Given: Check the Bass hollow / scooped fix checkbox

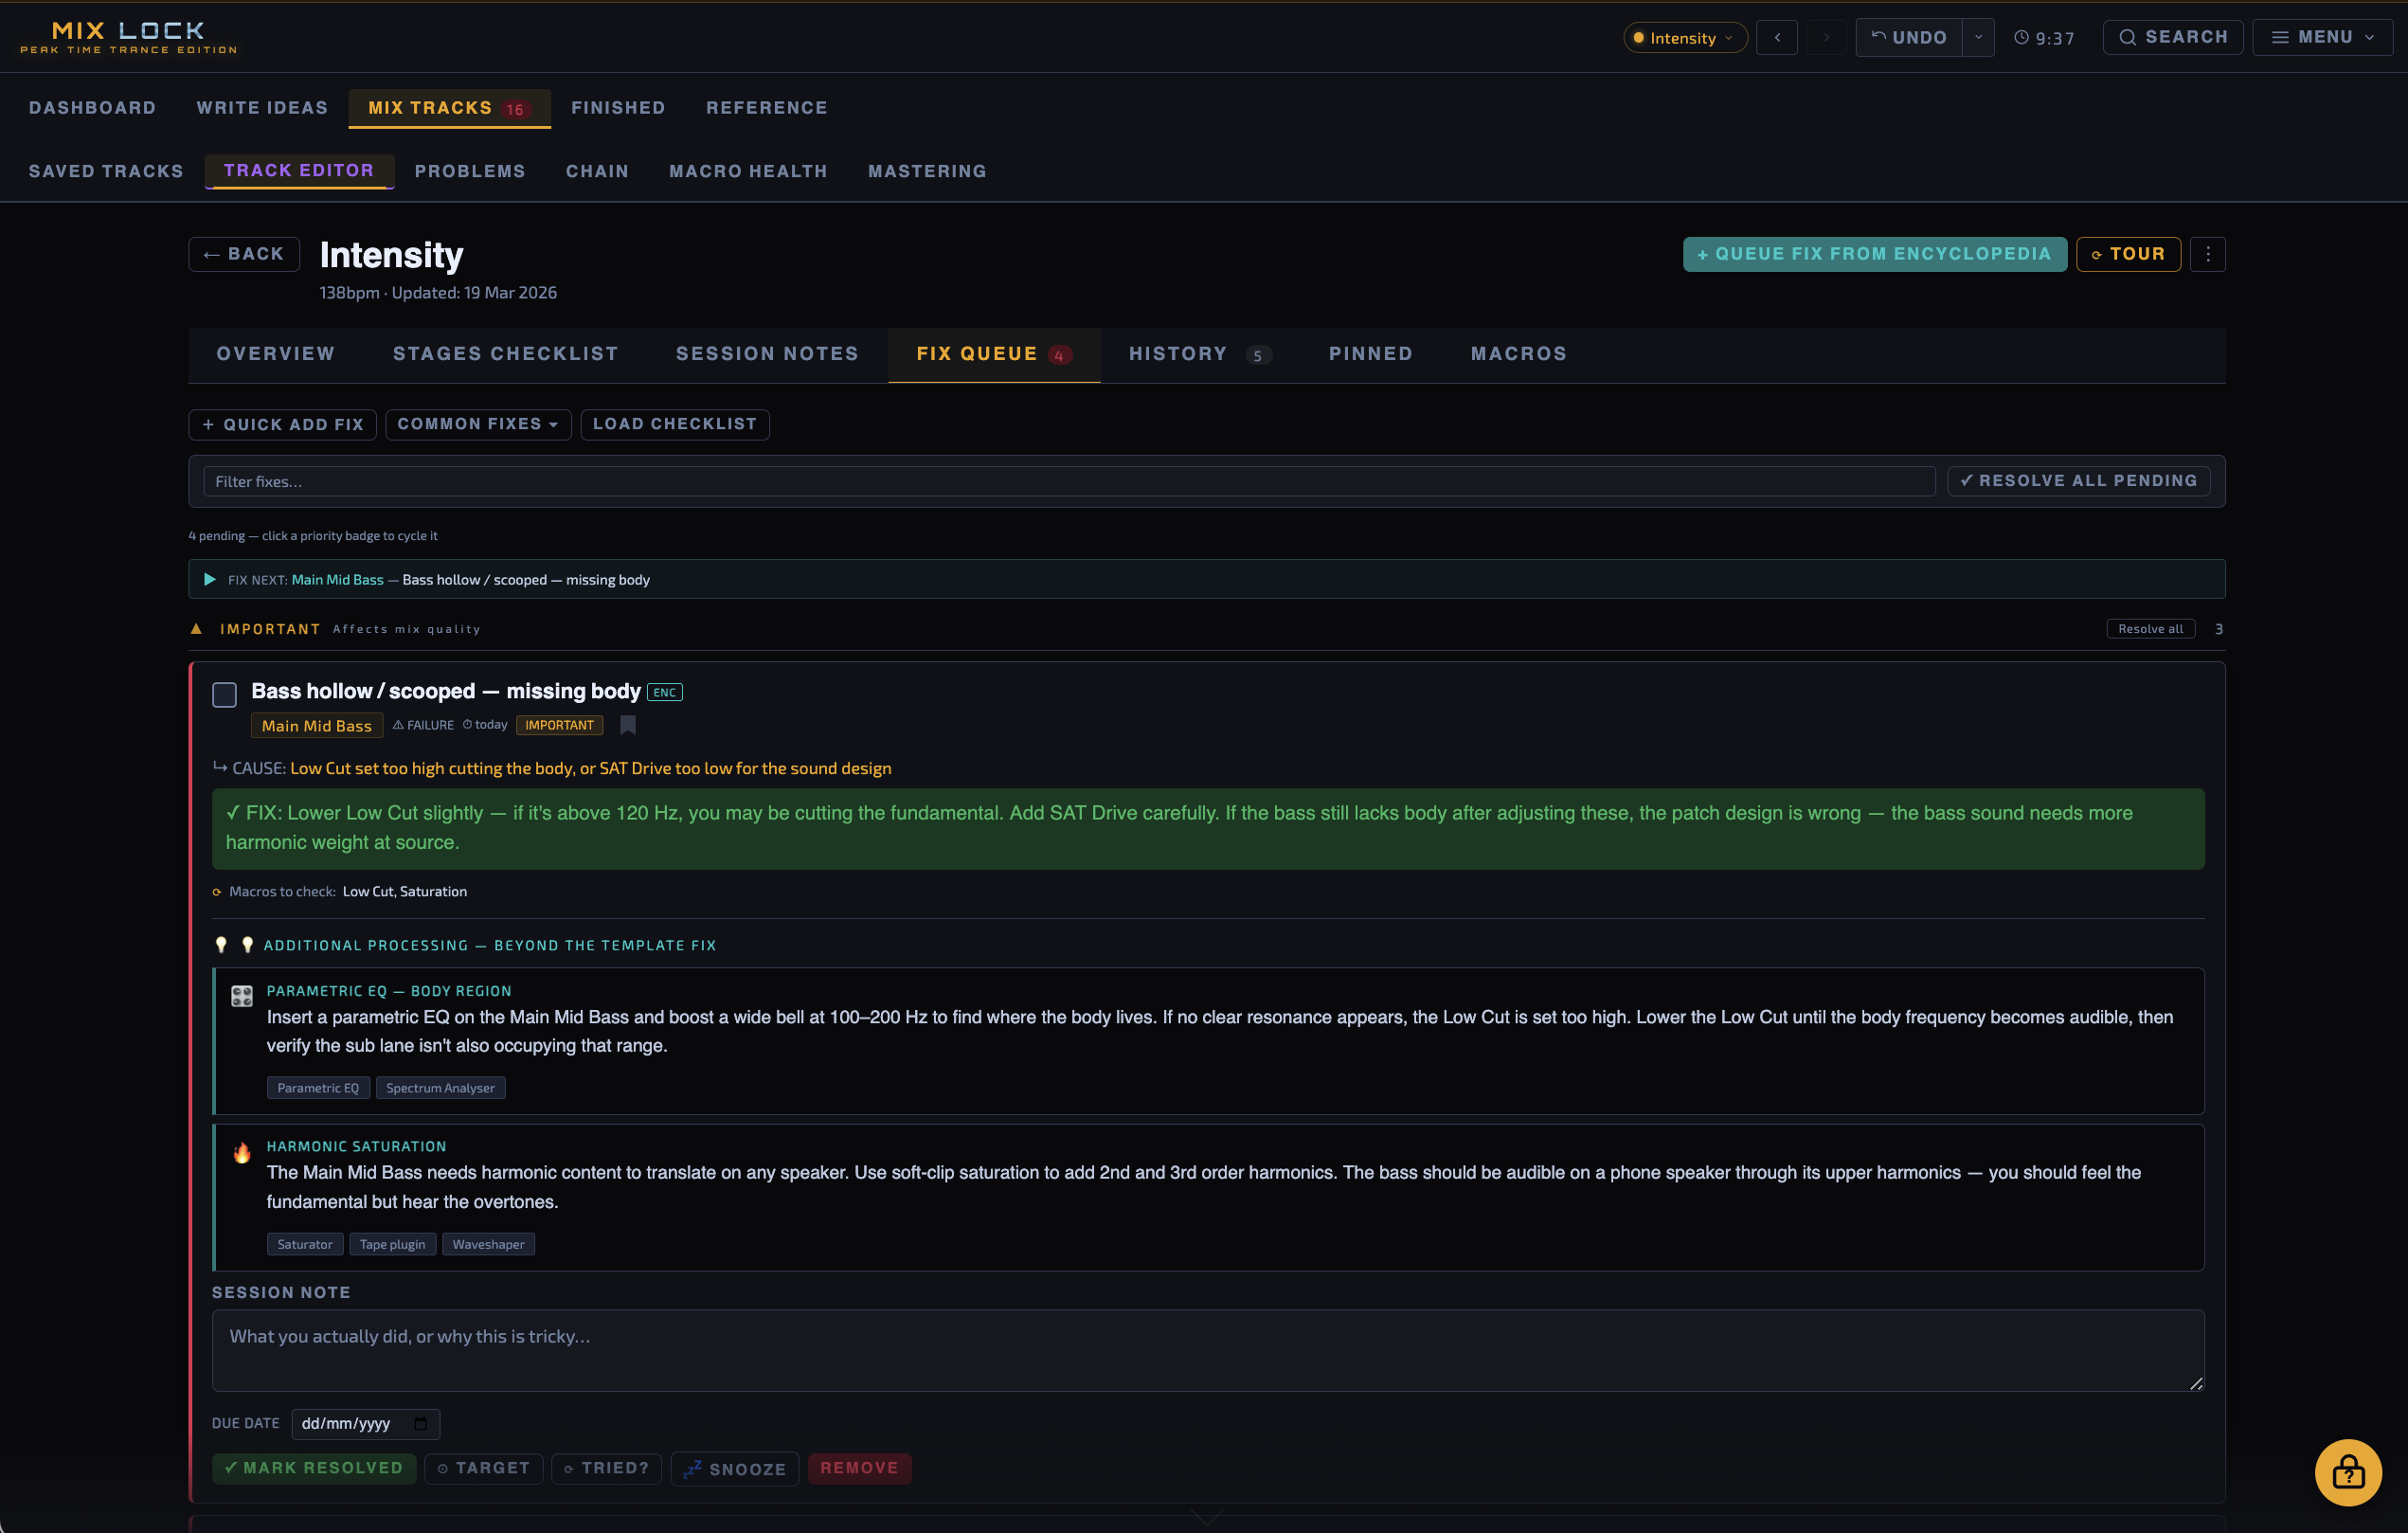Looking at the screenshot, I should [225, 694].
